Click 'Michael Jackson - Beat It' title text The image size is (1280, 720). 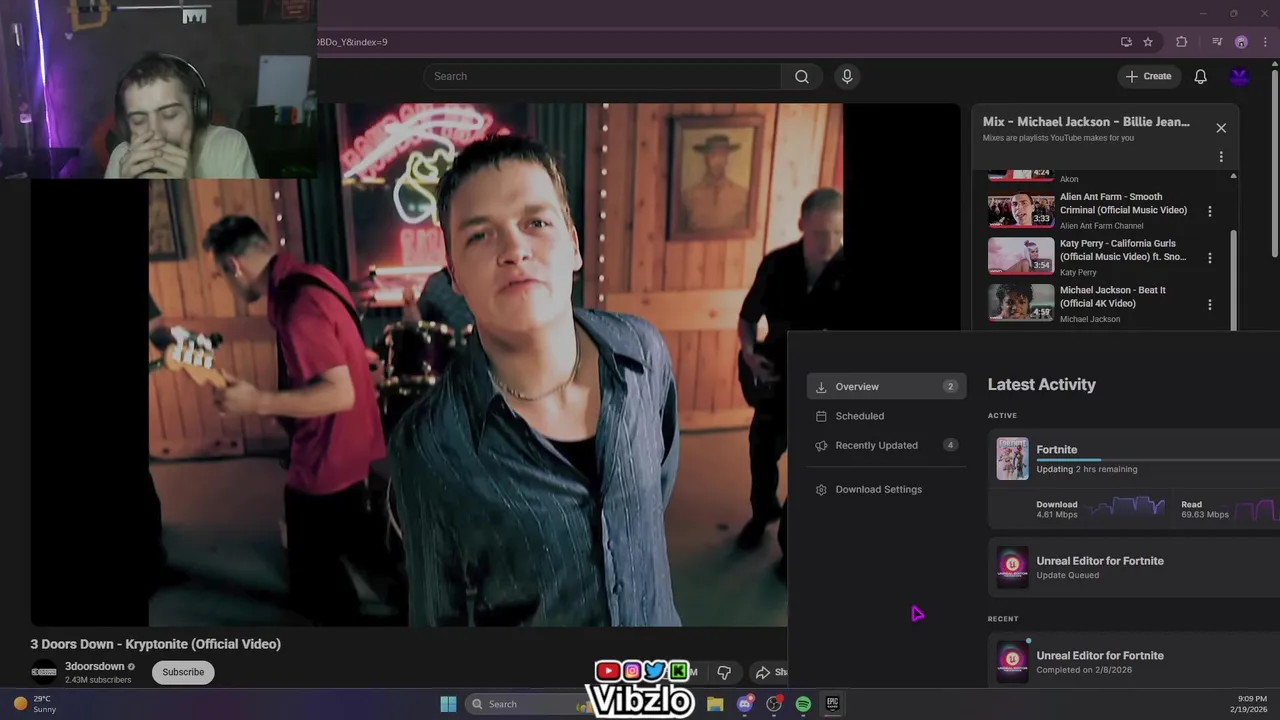(x=1112, y=297)
